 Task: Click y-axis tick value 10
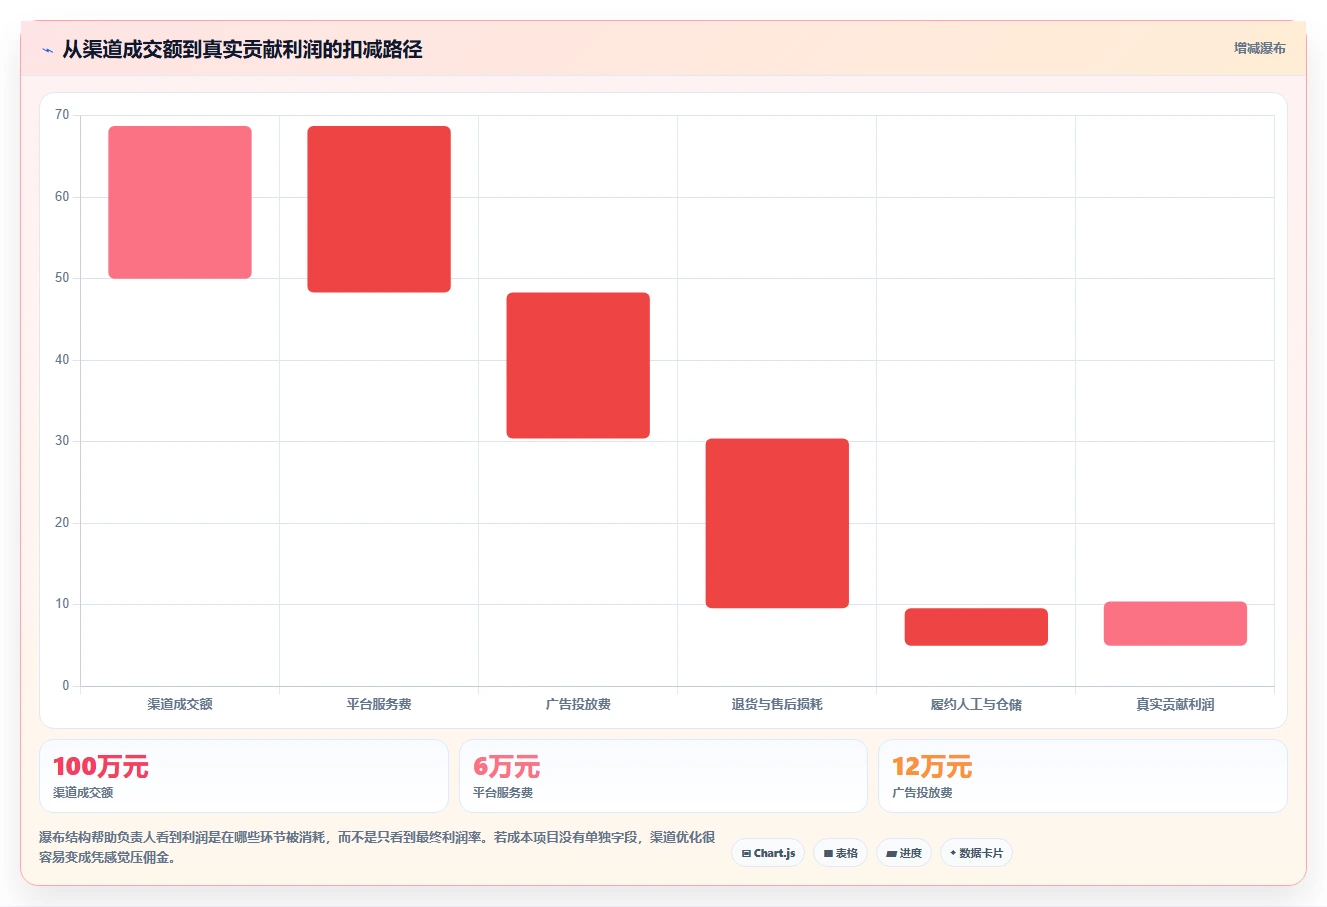point(62,604)
